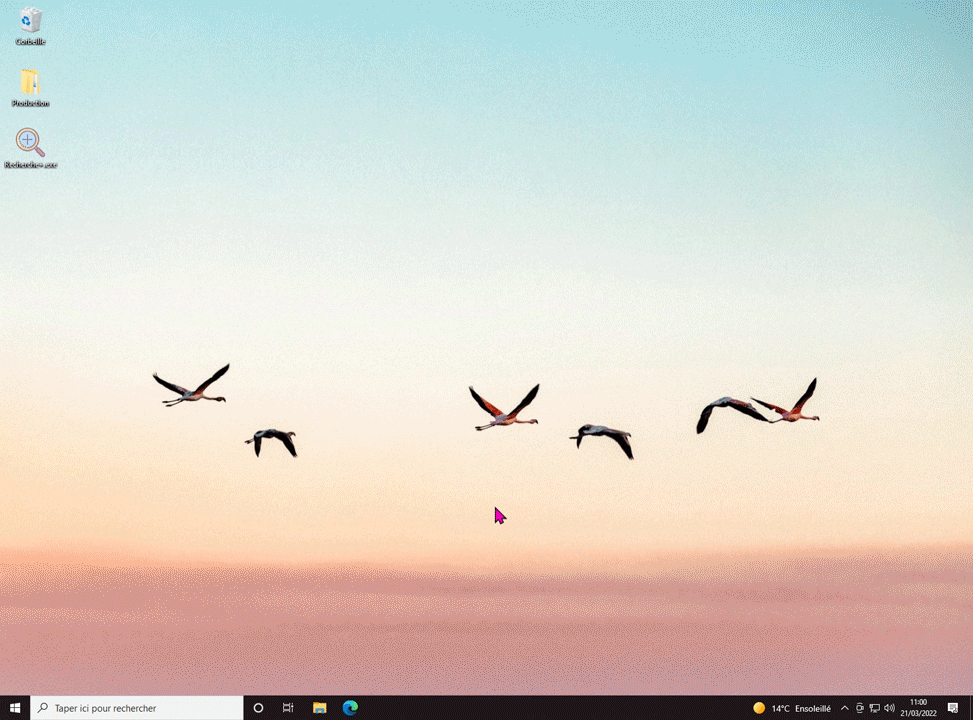Open network status tray icon

tap(874, 708)
